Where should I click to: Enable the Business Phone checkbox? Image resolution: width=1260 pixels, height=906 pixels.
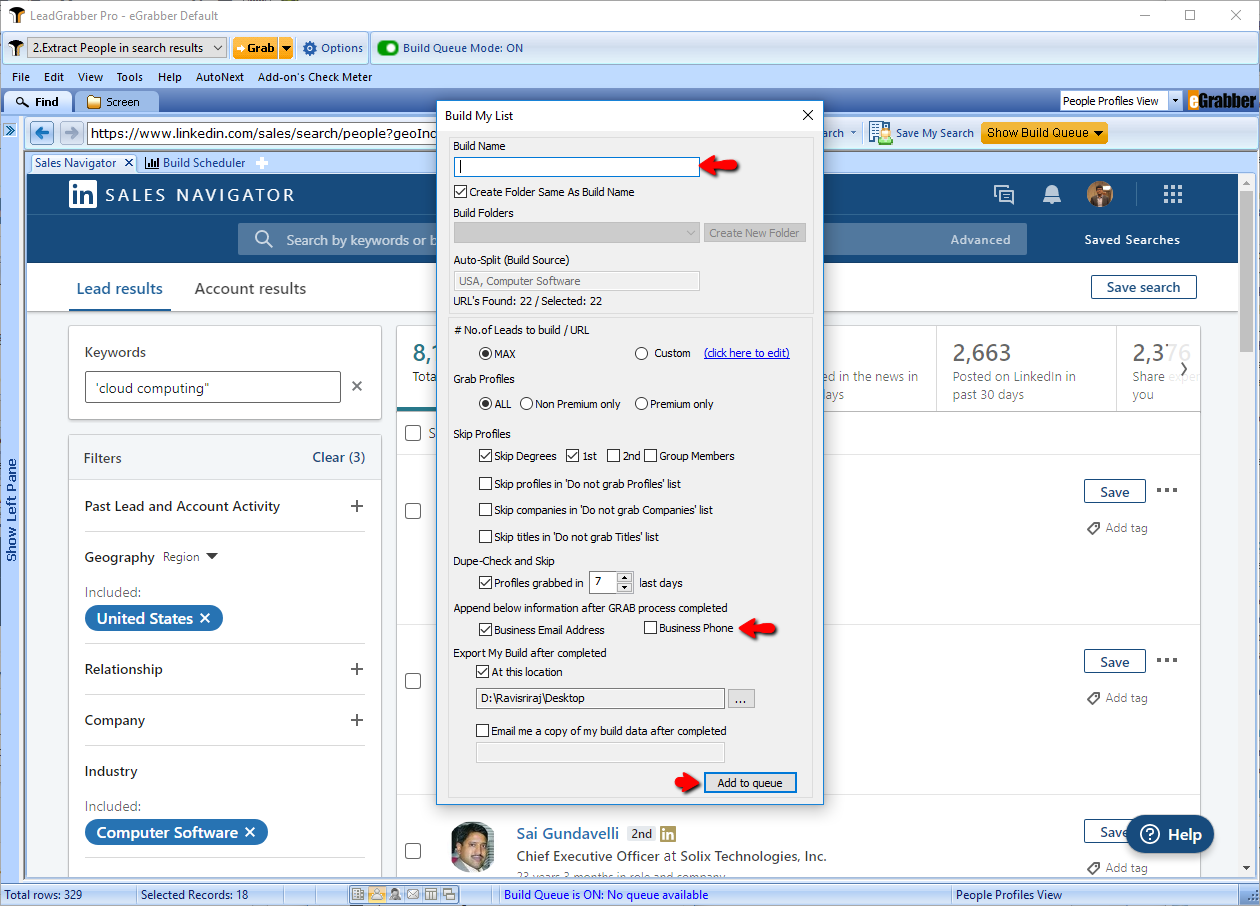click(651, 628)
